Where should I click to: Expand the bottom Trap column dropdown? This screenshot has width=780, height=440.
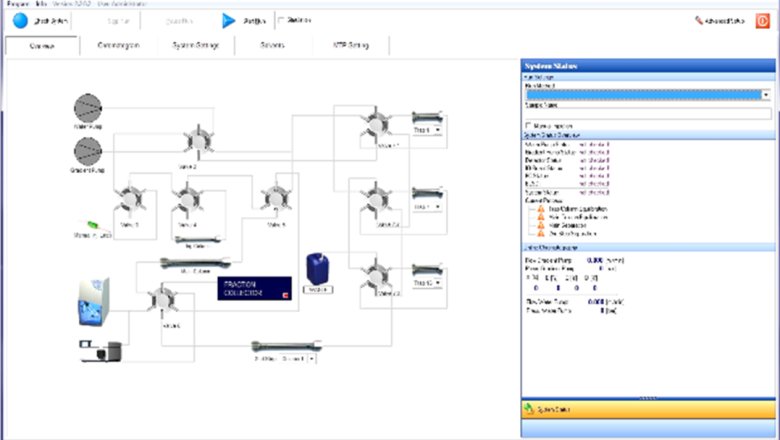coord(437,283)
